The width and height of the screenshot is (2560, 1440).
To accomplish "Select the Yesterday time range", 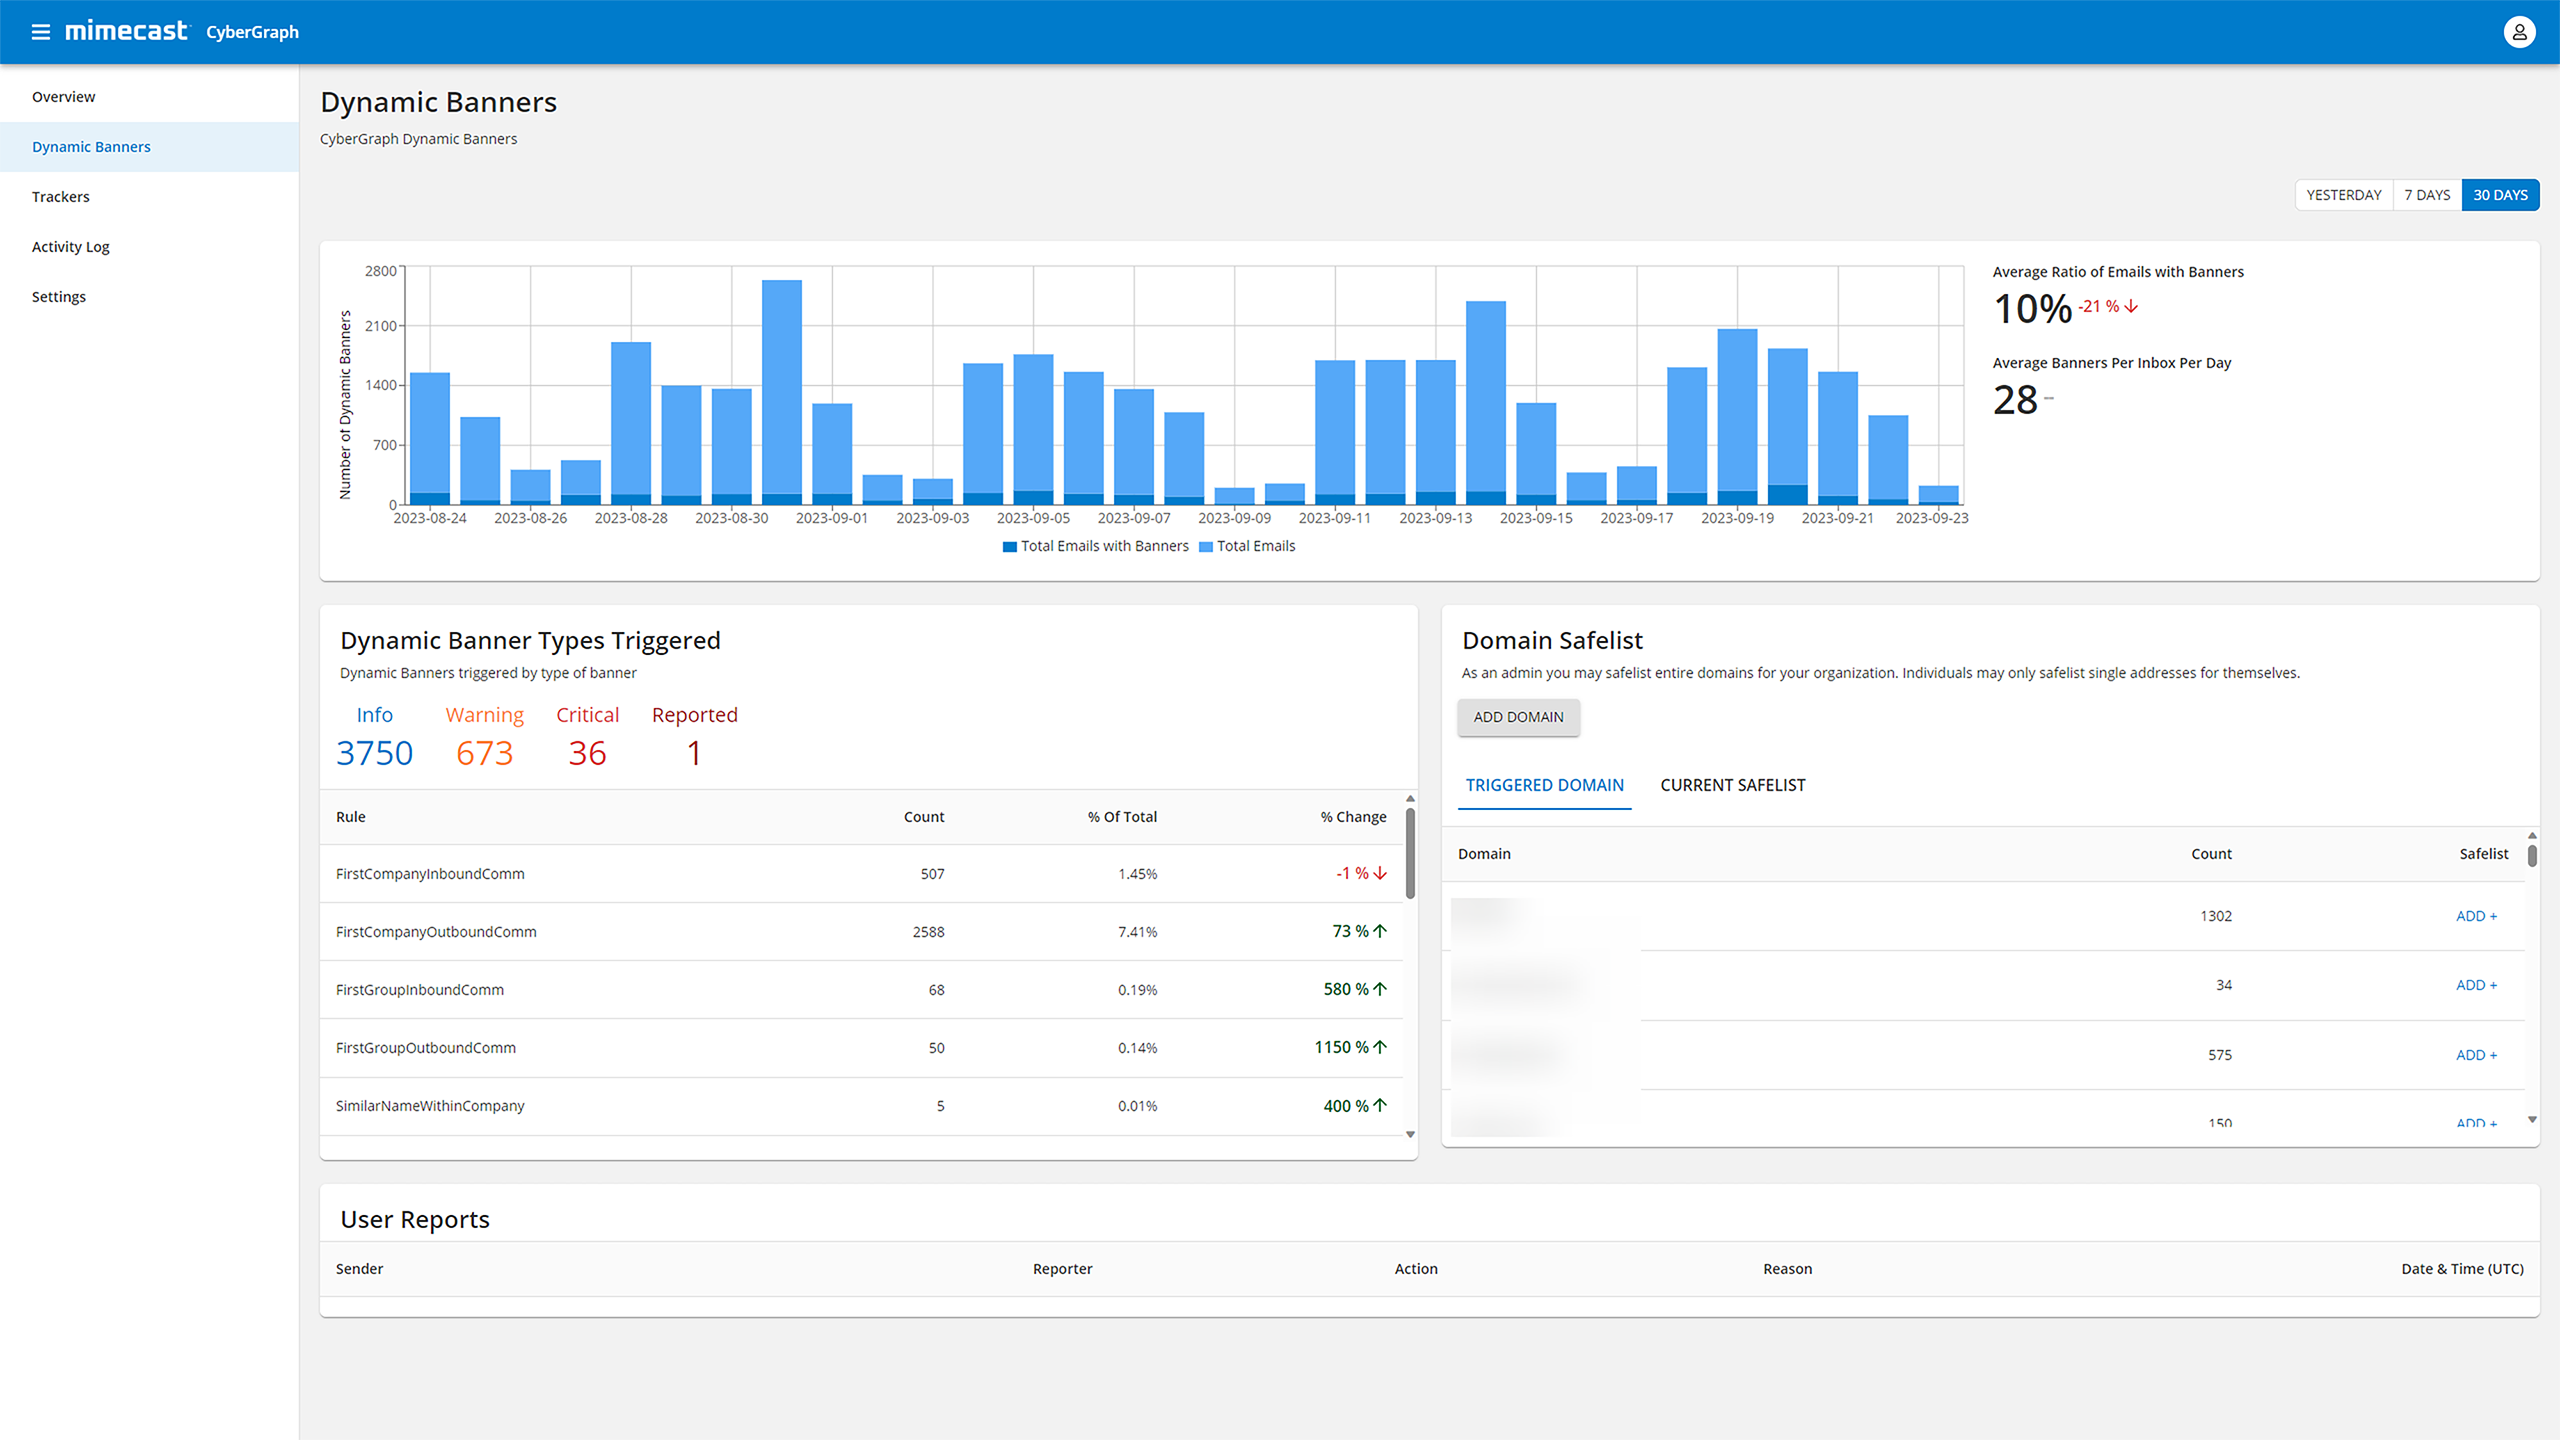I will point(2343,194).
